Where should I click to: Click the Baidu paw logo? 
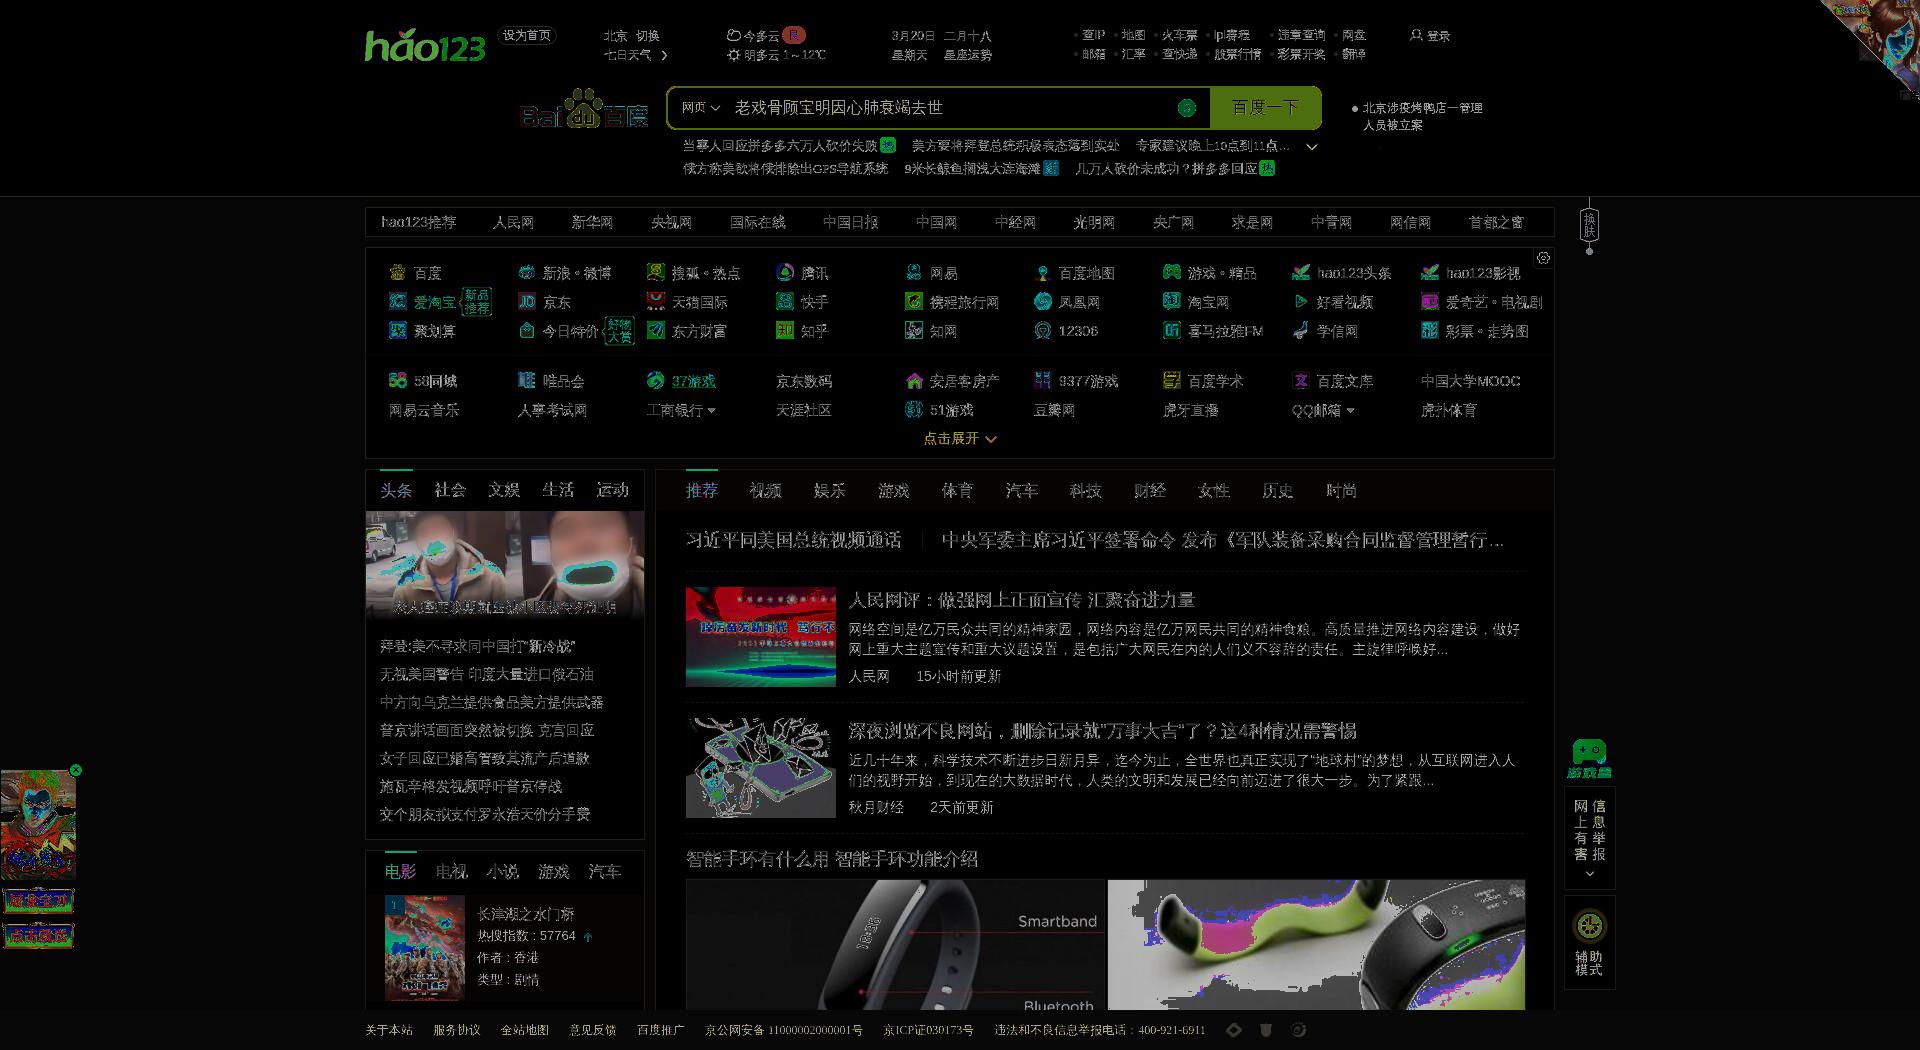pos(585,108)
